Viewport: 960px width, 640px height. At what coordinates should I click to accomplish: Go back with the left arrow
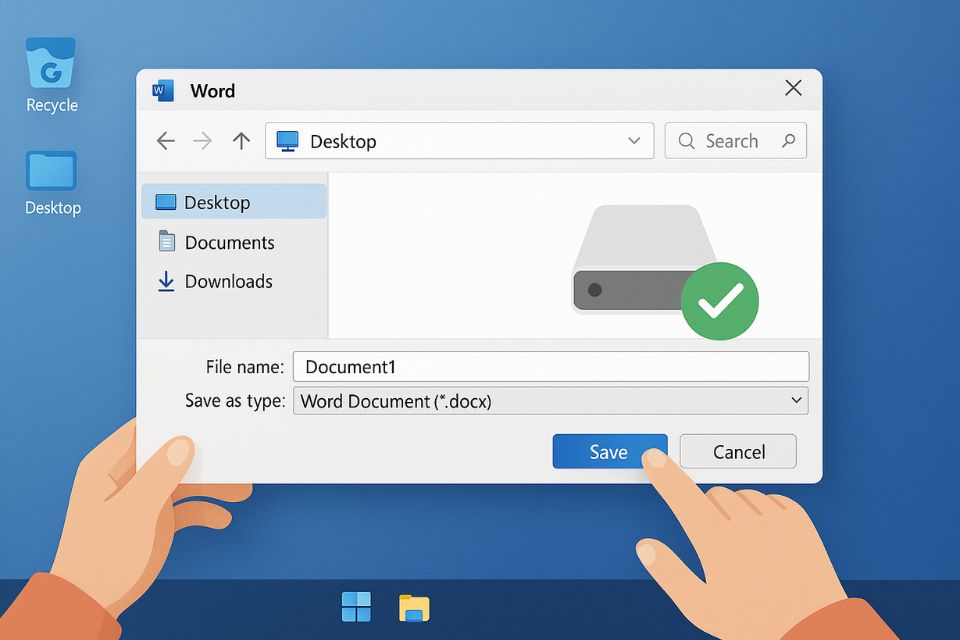[x=166, y=141]
